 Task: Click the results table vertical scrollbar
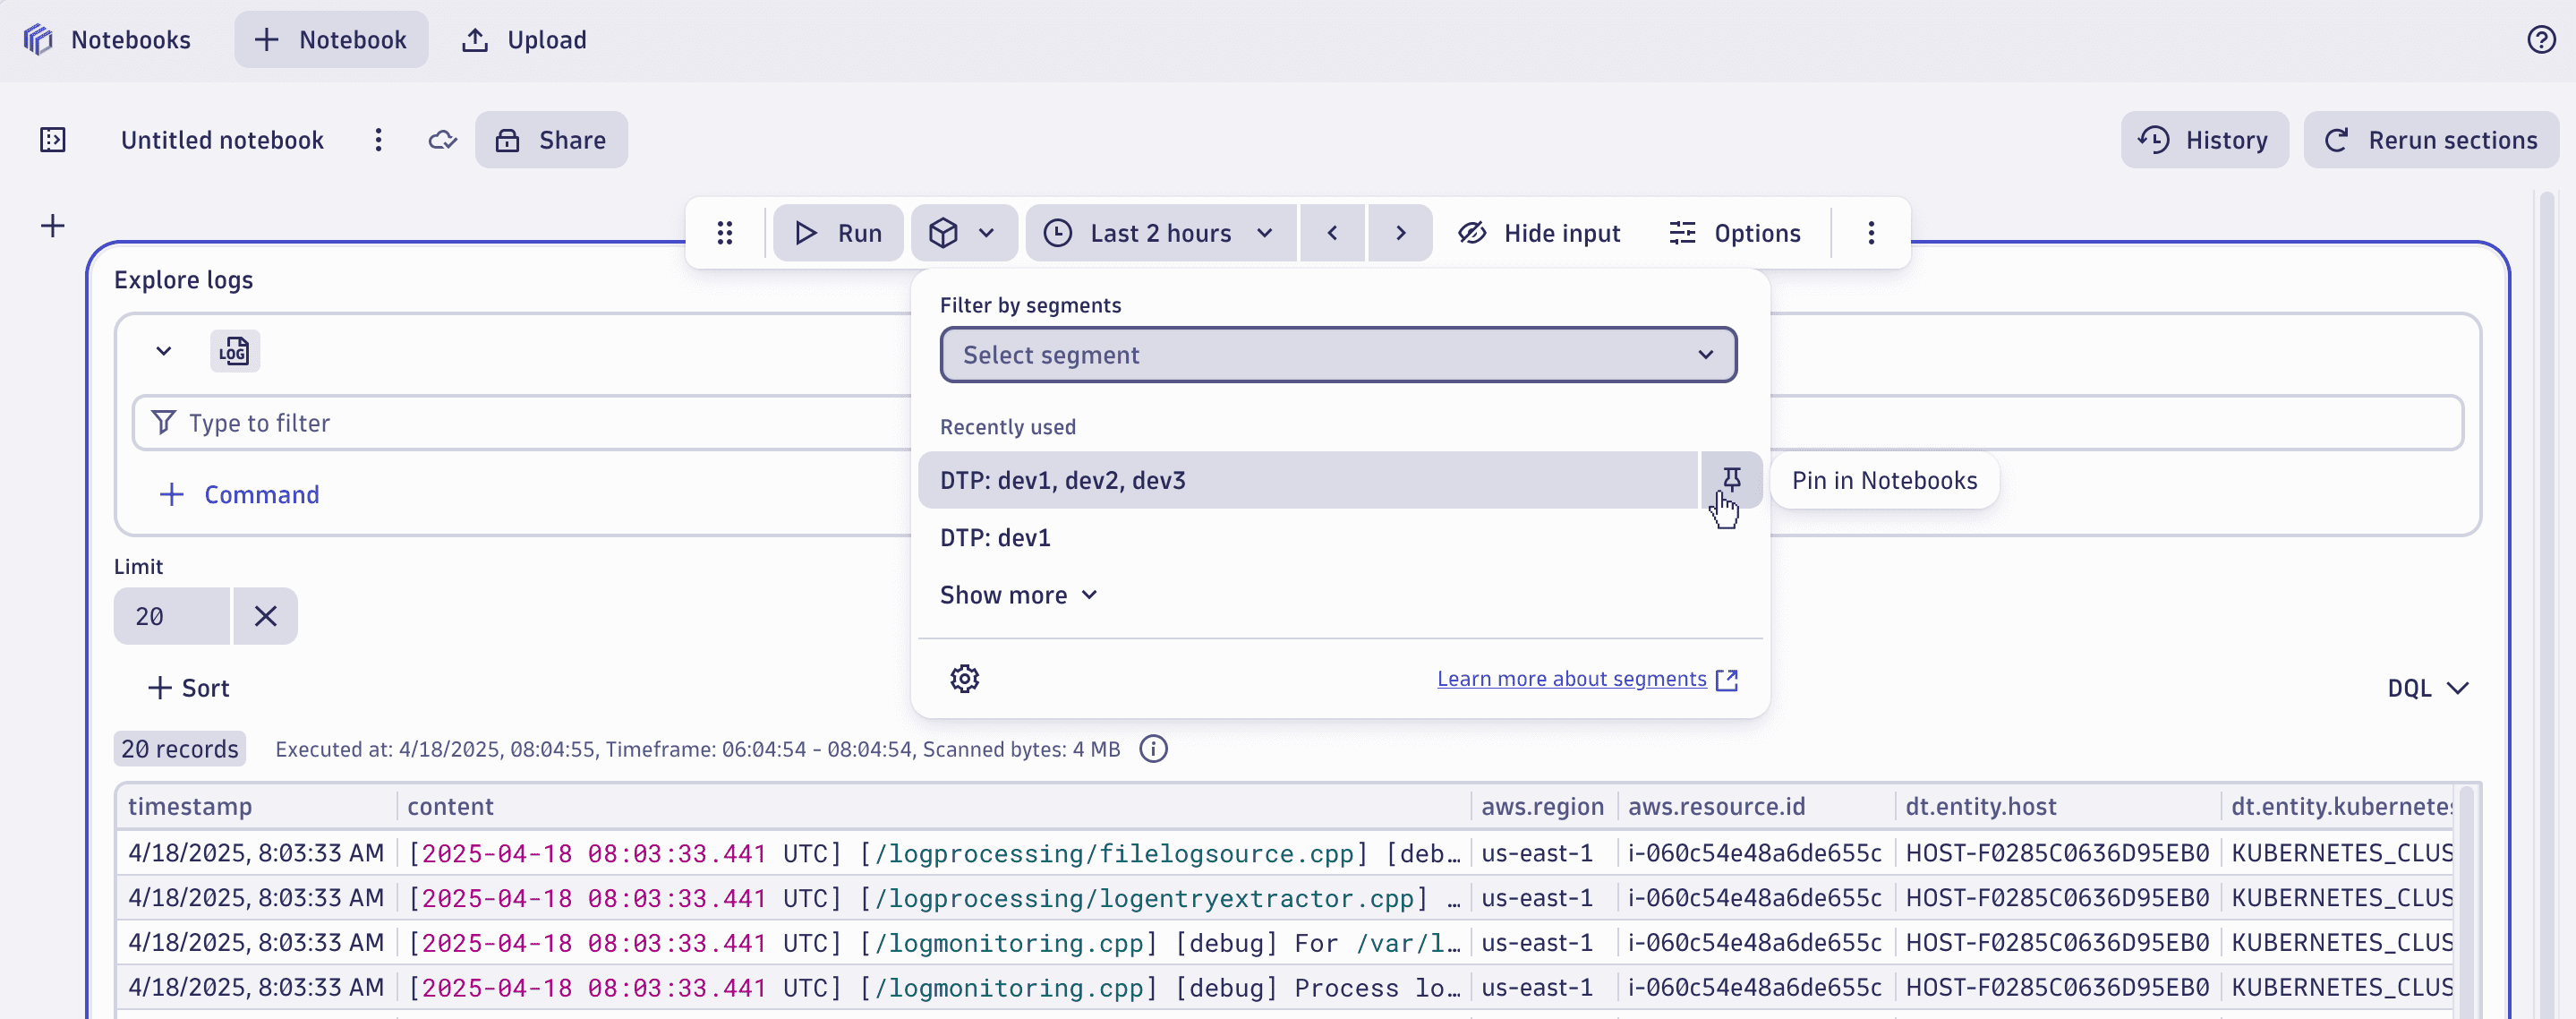point(2466,900)
